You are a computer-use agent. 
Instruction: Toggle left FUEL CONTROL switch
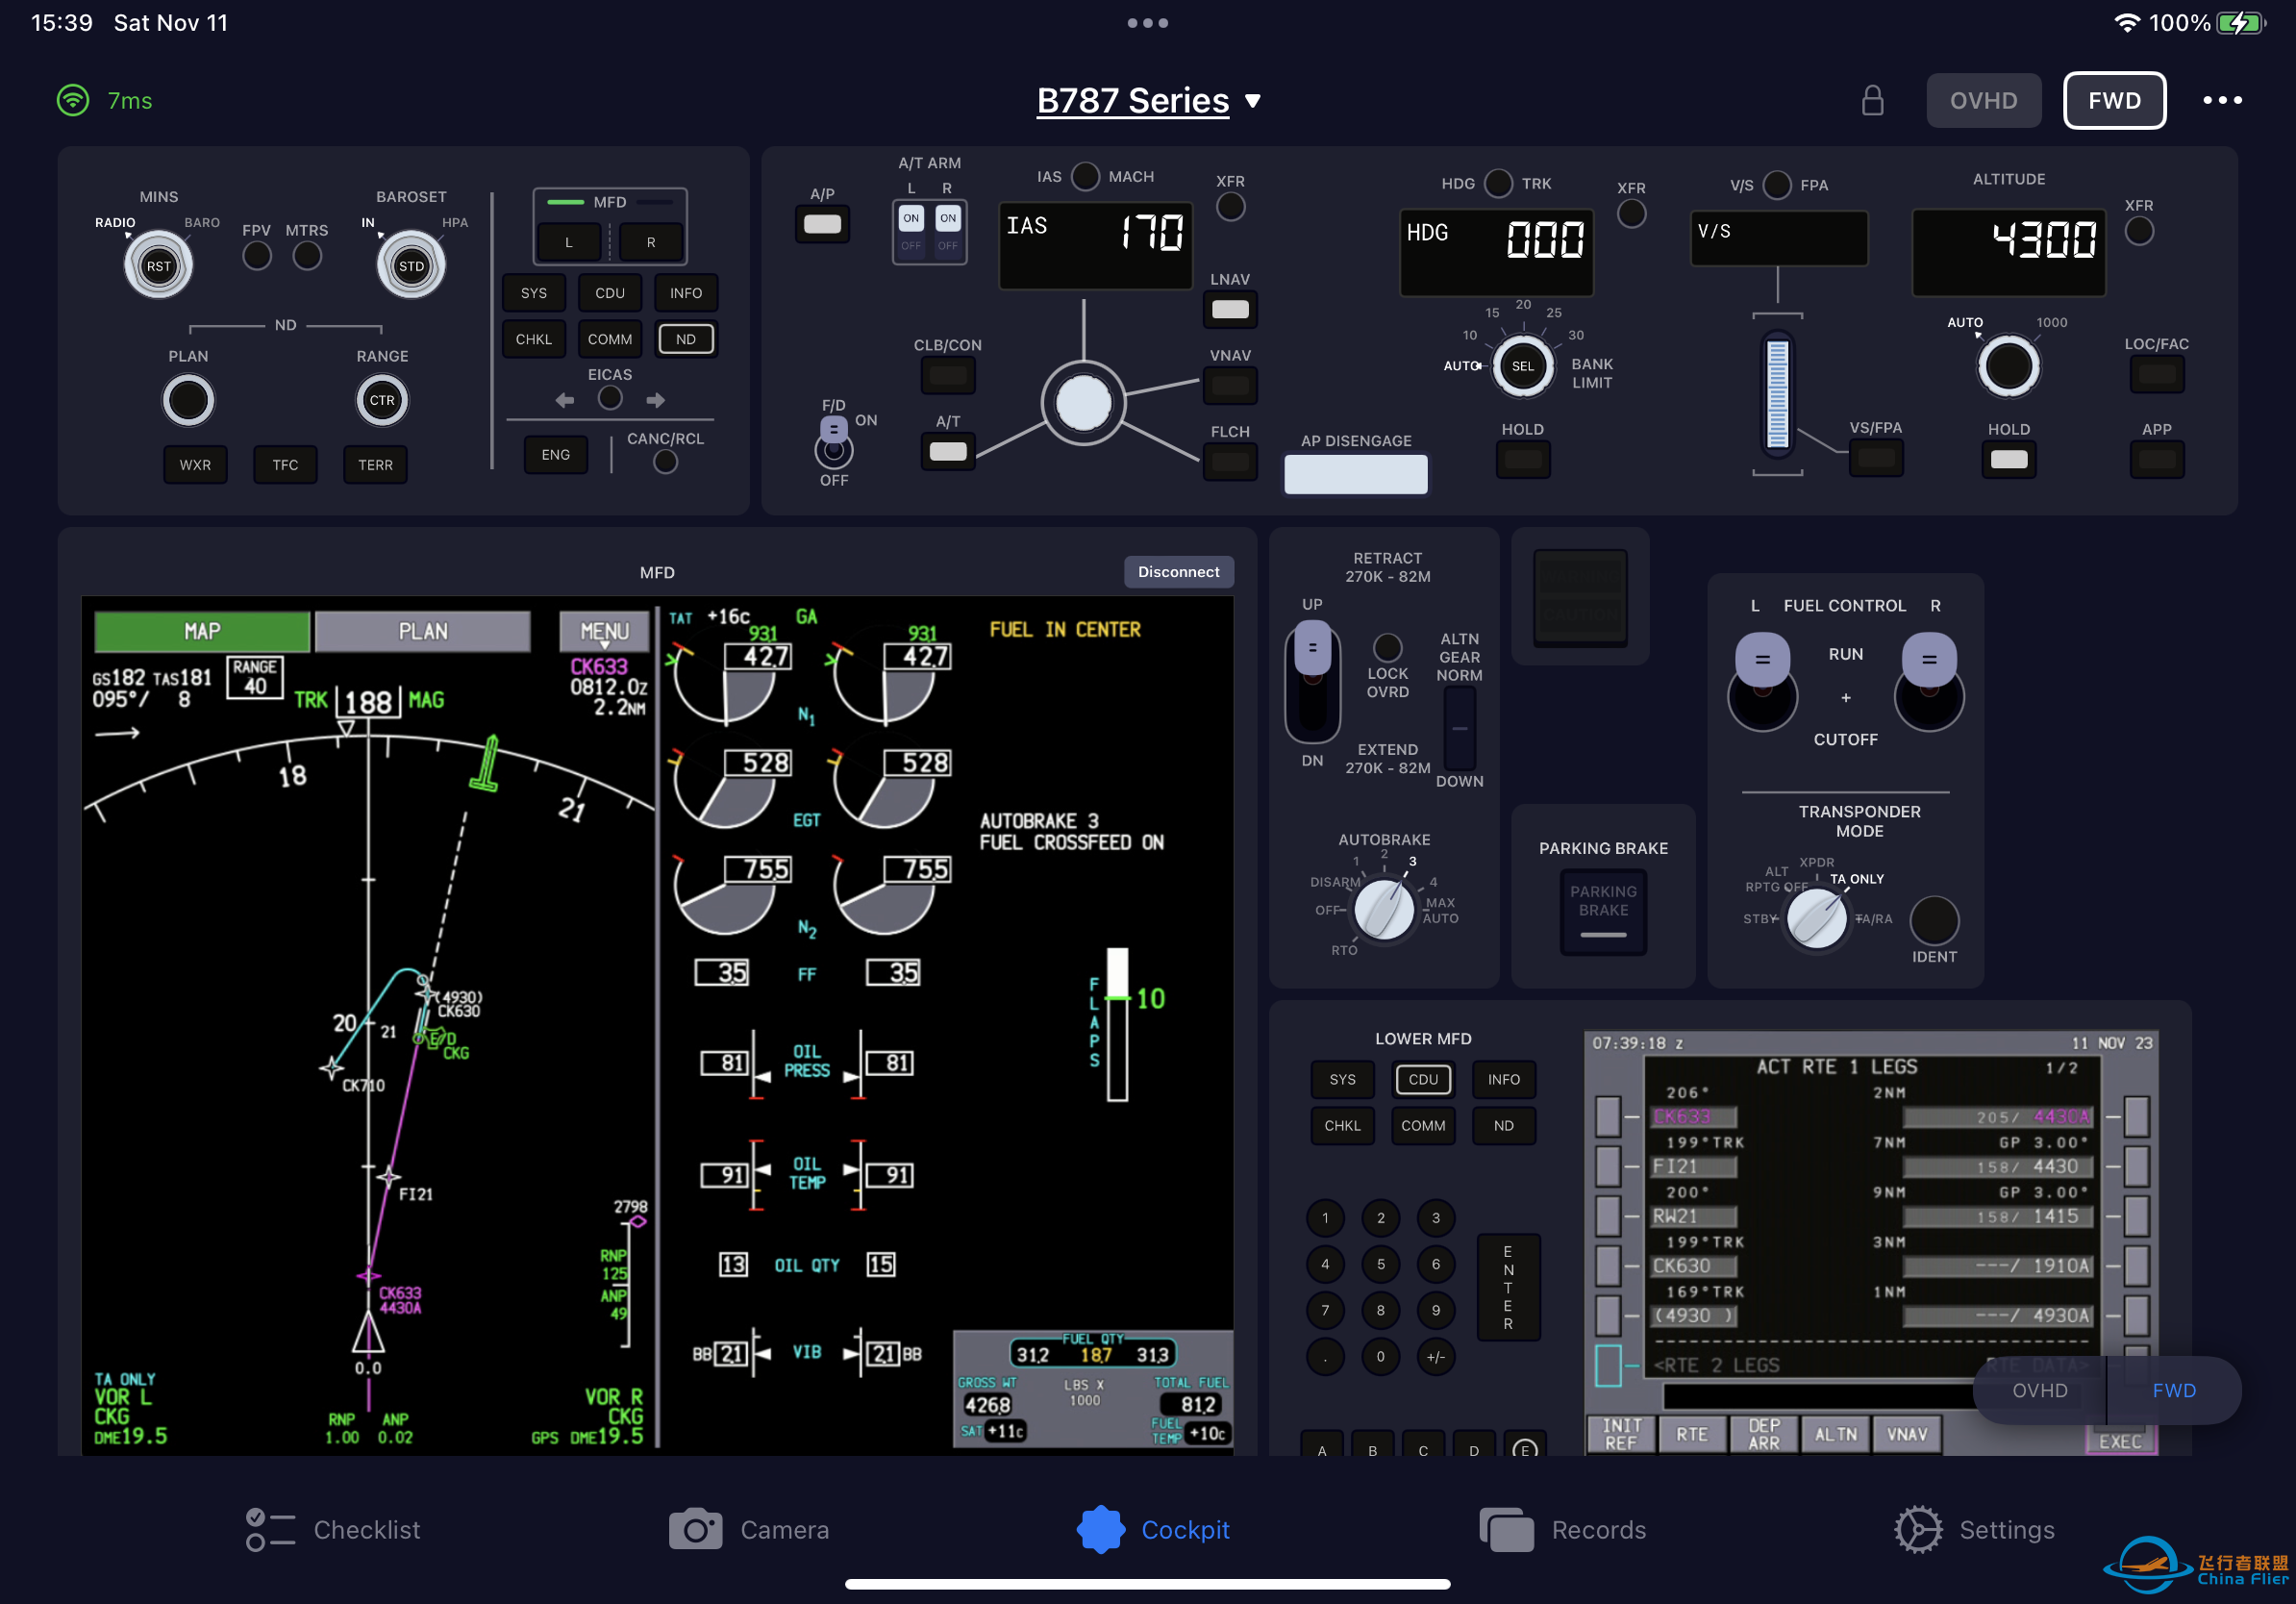1762,683
